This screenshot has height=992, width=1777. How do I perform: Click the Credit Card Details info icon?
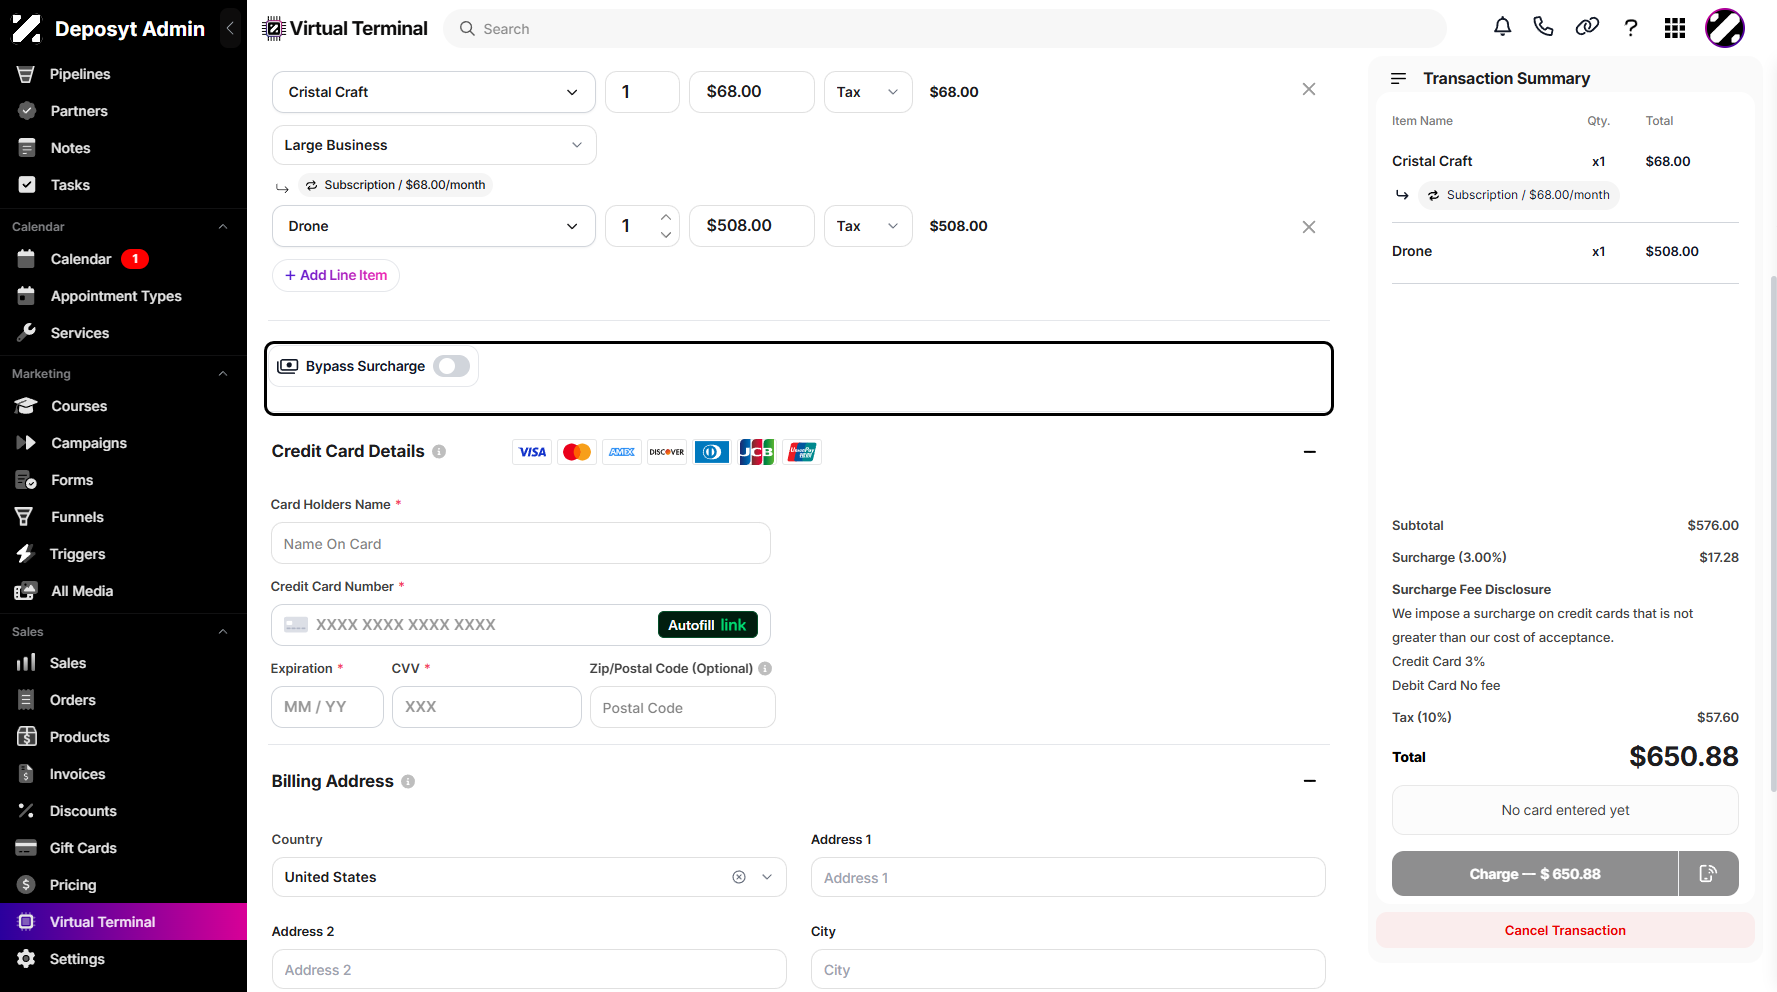(439, 451)
